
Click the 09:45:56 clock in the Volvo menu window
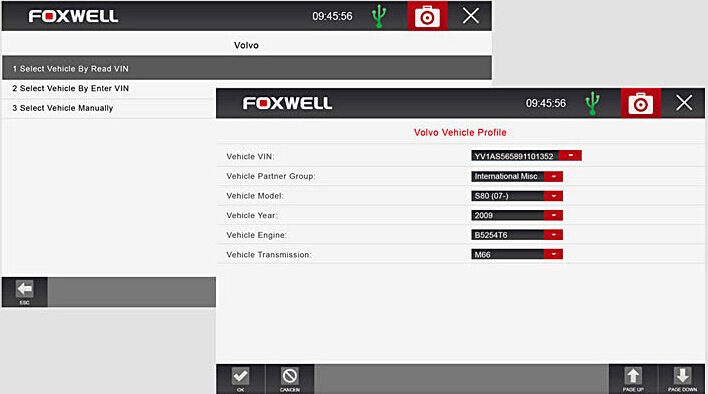(332, 16)
